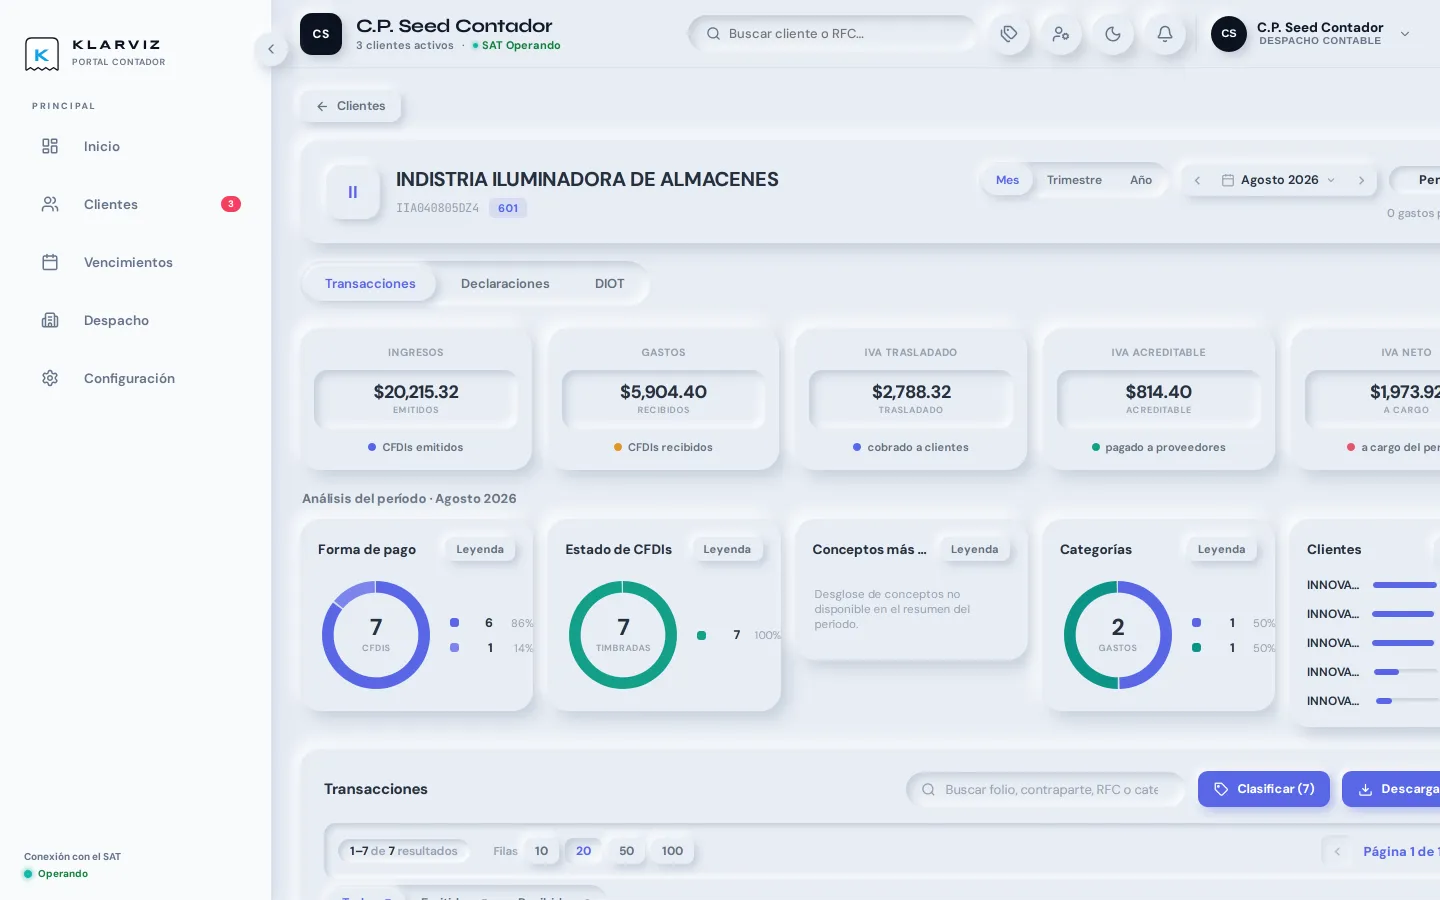Switch to Transacciones tab

click(370, 284)
